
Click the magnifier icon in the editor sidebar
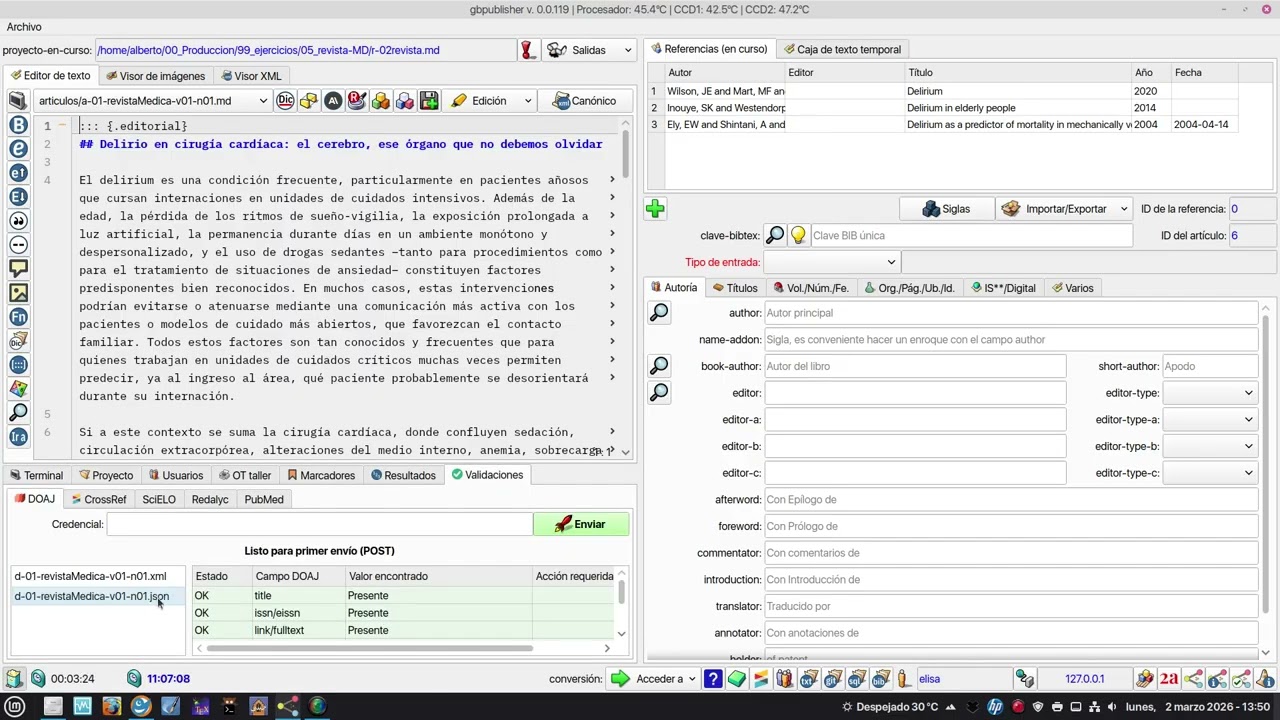point(18,413)
